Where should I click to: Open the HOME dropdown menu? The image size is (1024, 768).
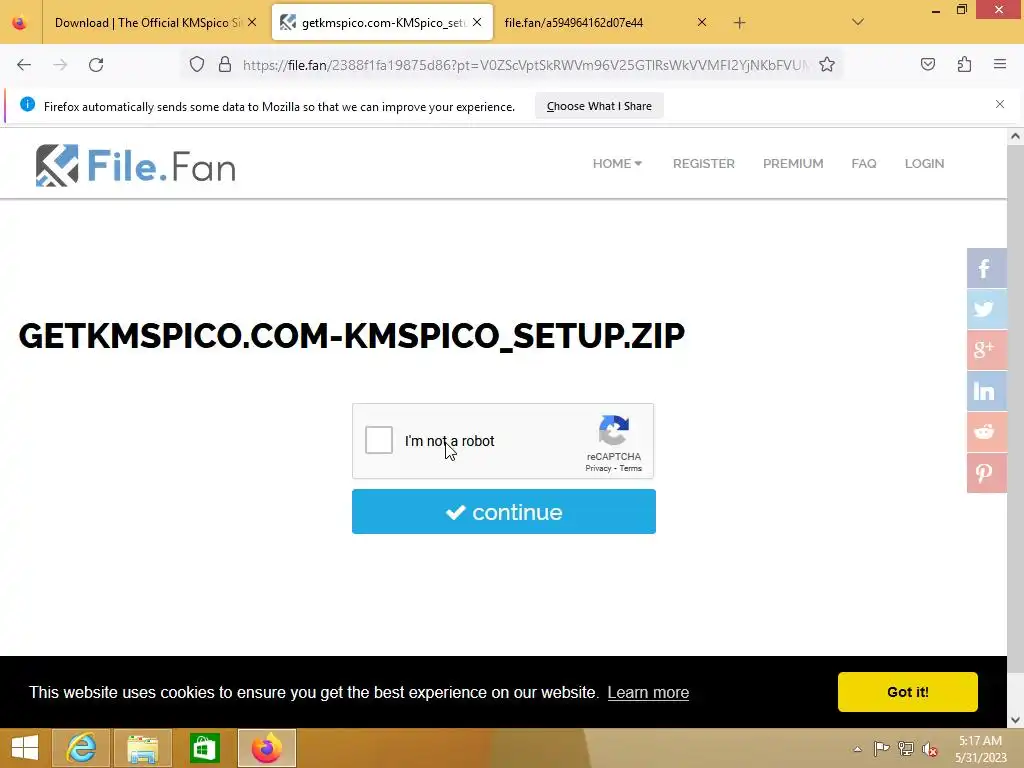point(617,164)
